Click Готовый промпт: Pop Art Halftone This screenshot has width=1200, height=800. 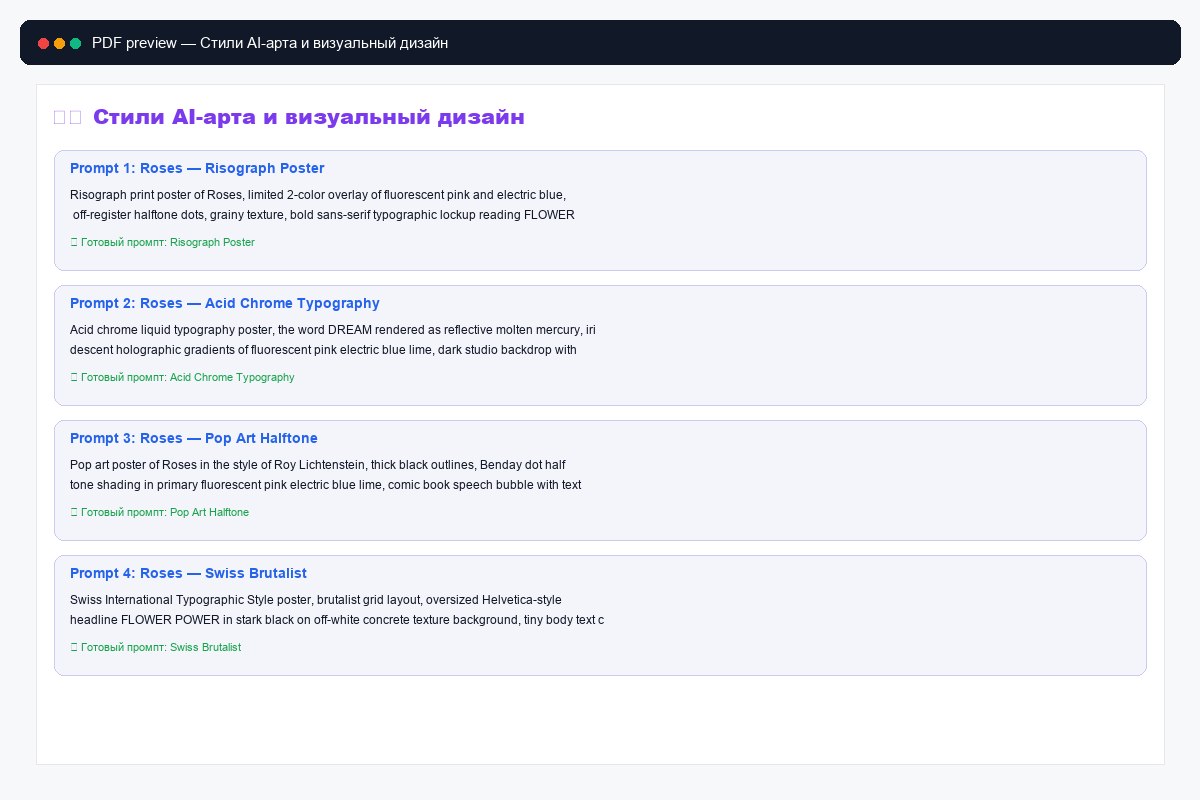pos(165,512)
